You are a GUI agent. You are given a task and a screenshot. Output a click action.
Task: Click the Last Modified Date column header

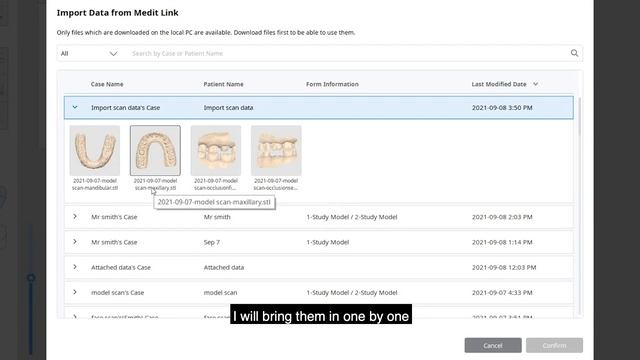[499, 84]
